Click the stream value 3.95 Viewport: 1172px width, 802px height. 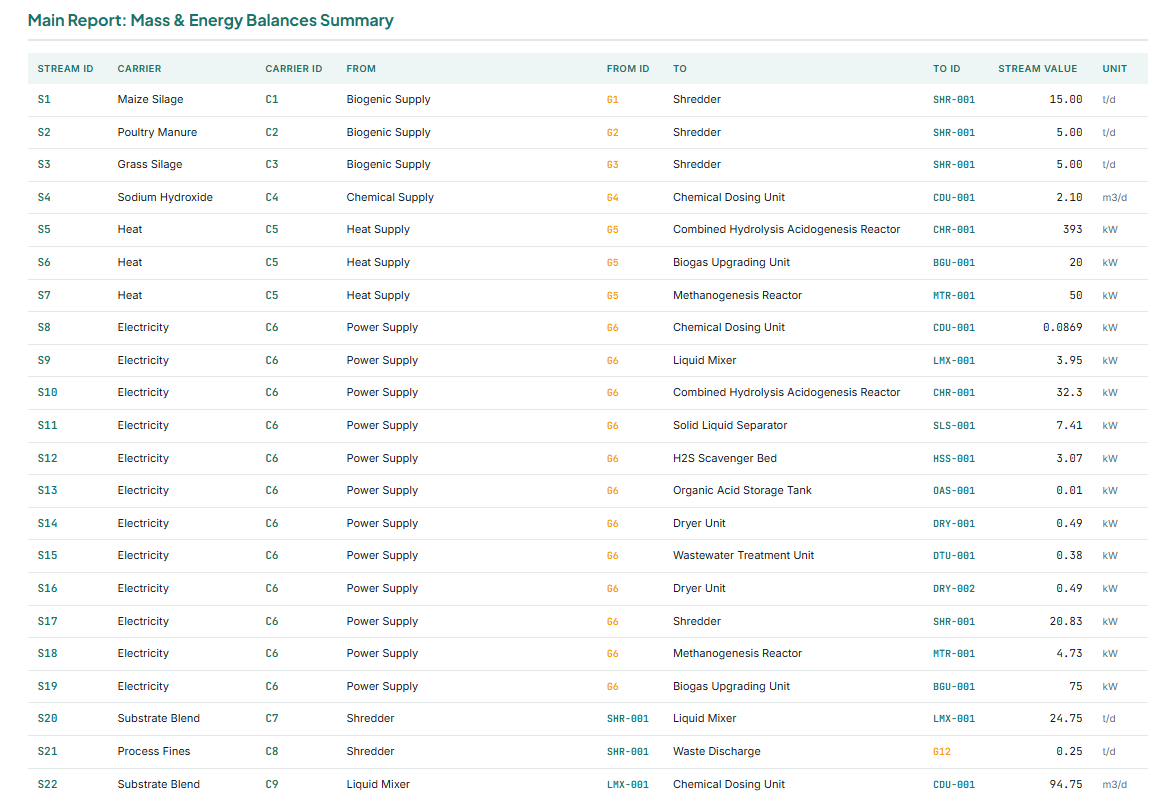(1069, 360)
